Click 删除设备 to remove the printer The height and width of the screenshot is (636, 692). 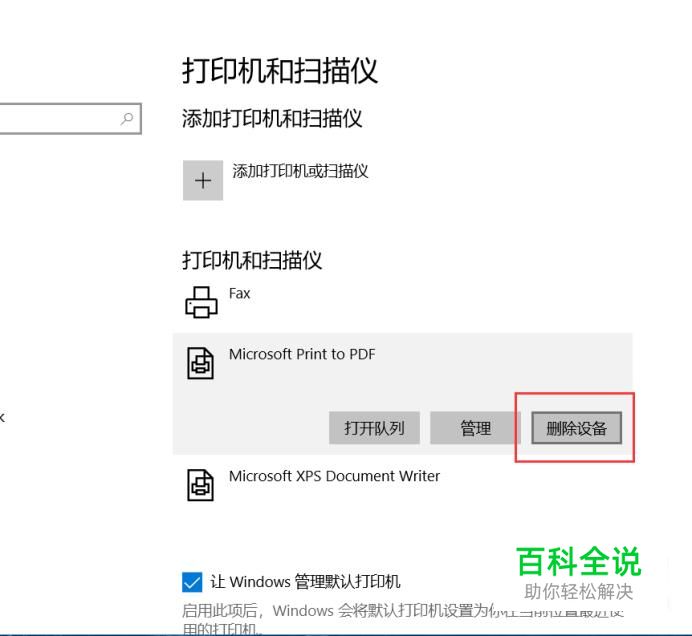(576, 428)
